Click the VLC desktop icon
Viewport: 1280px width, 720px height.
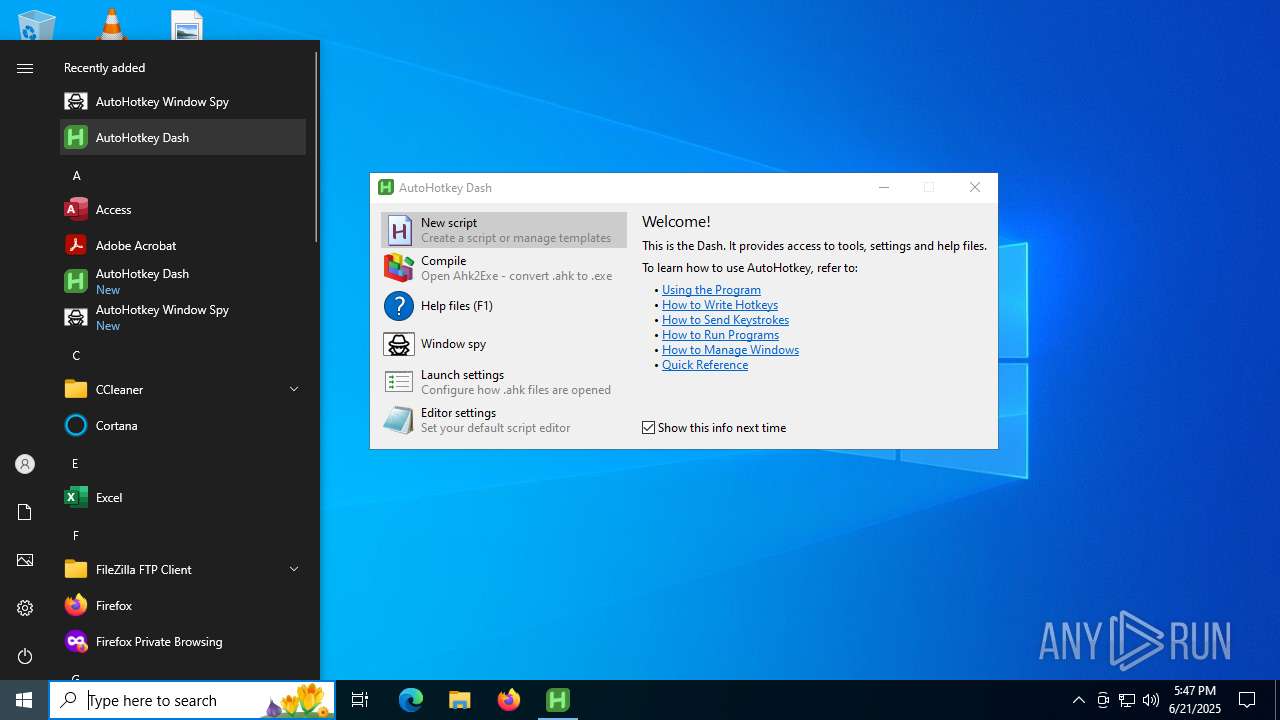111,24
